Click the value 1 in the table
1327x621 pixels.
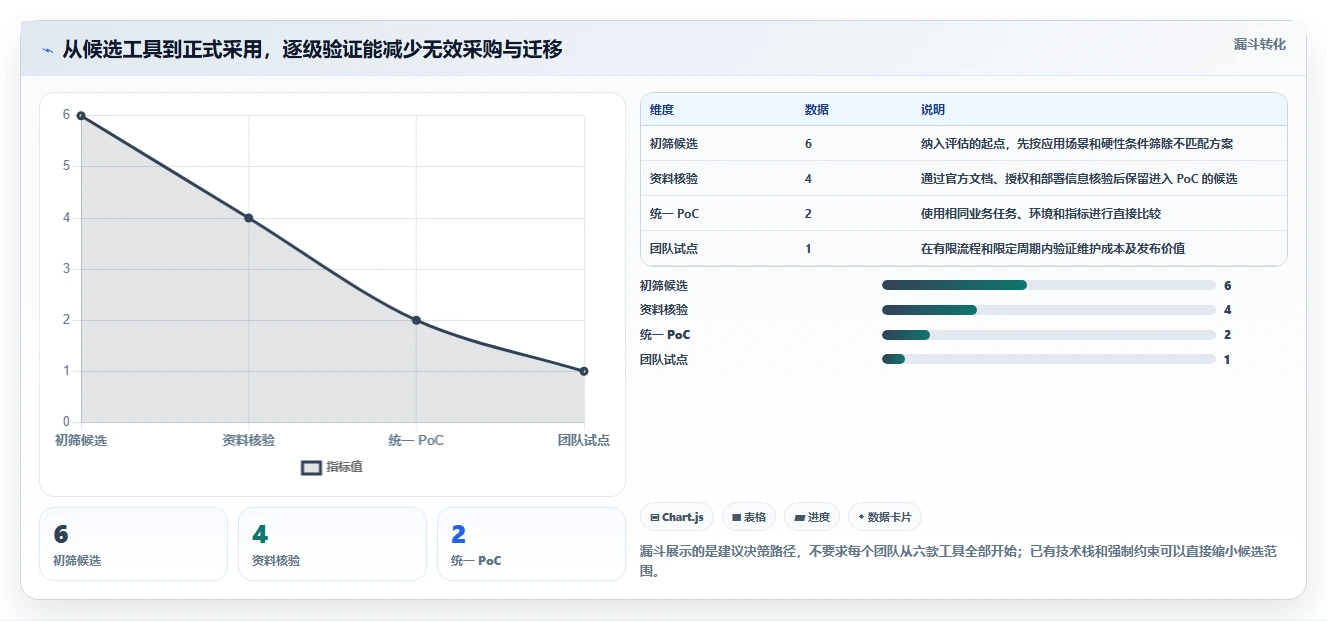pyautogui.click(x=808, y=249)
